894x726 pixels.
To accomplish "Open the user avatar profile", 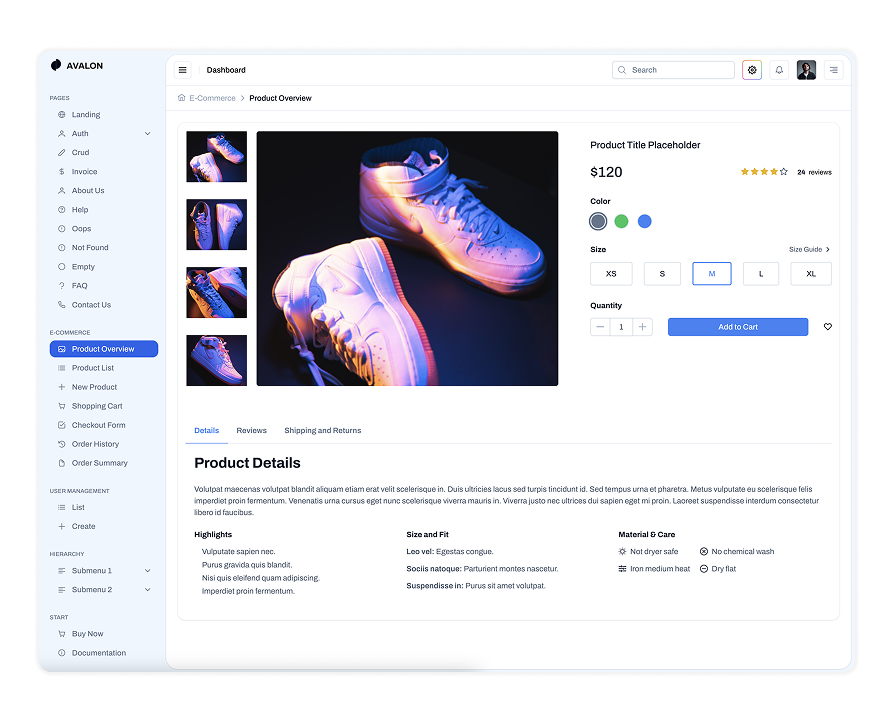I will pos(806,70).
